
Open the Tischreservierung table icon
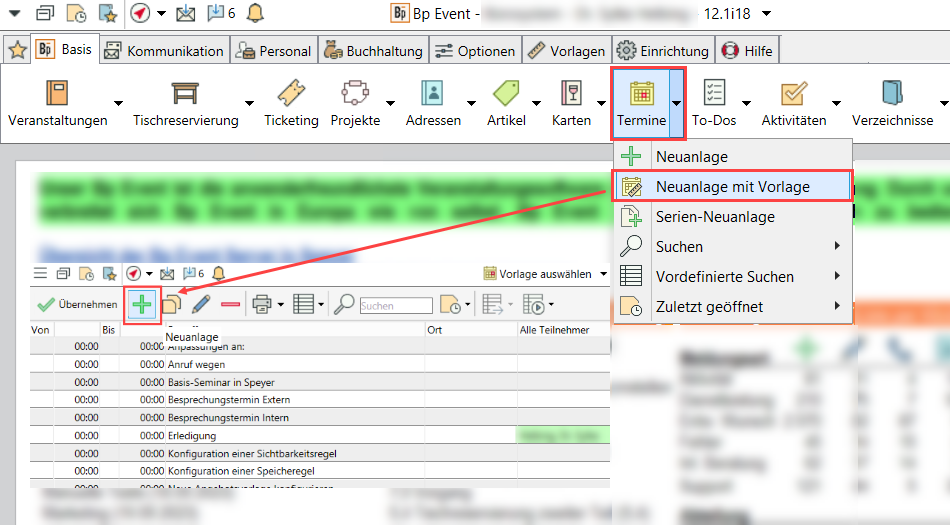click(185, 94)
